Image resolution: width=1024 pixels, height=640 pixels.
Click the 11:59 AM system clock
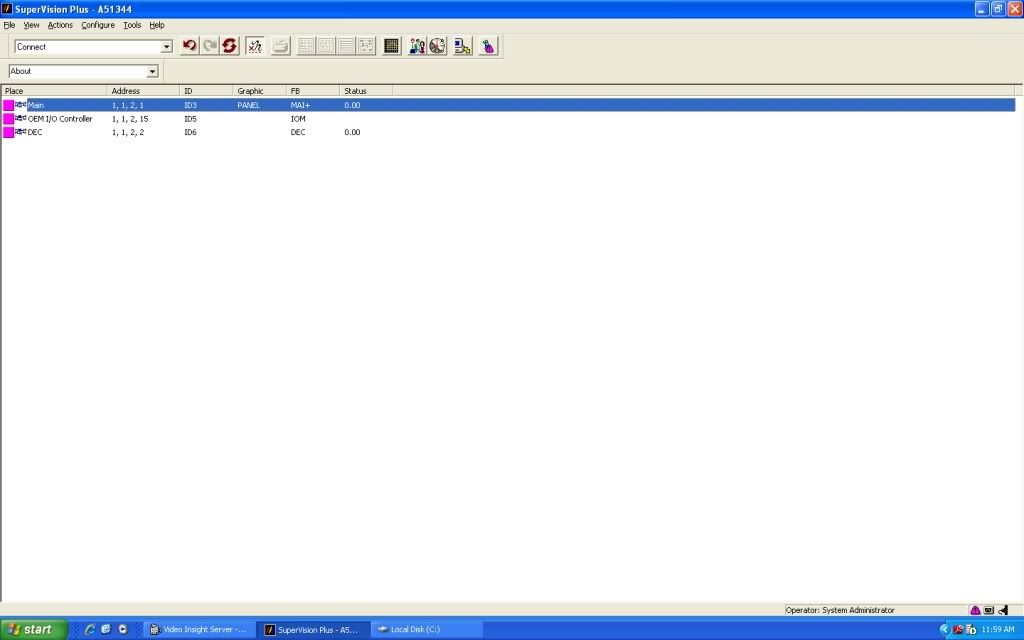tap(998, 630)
